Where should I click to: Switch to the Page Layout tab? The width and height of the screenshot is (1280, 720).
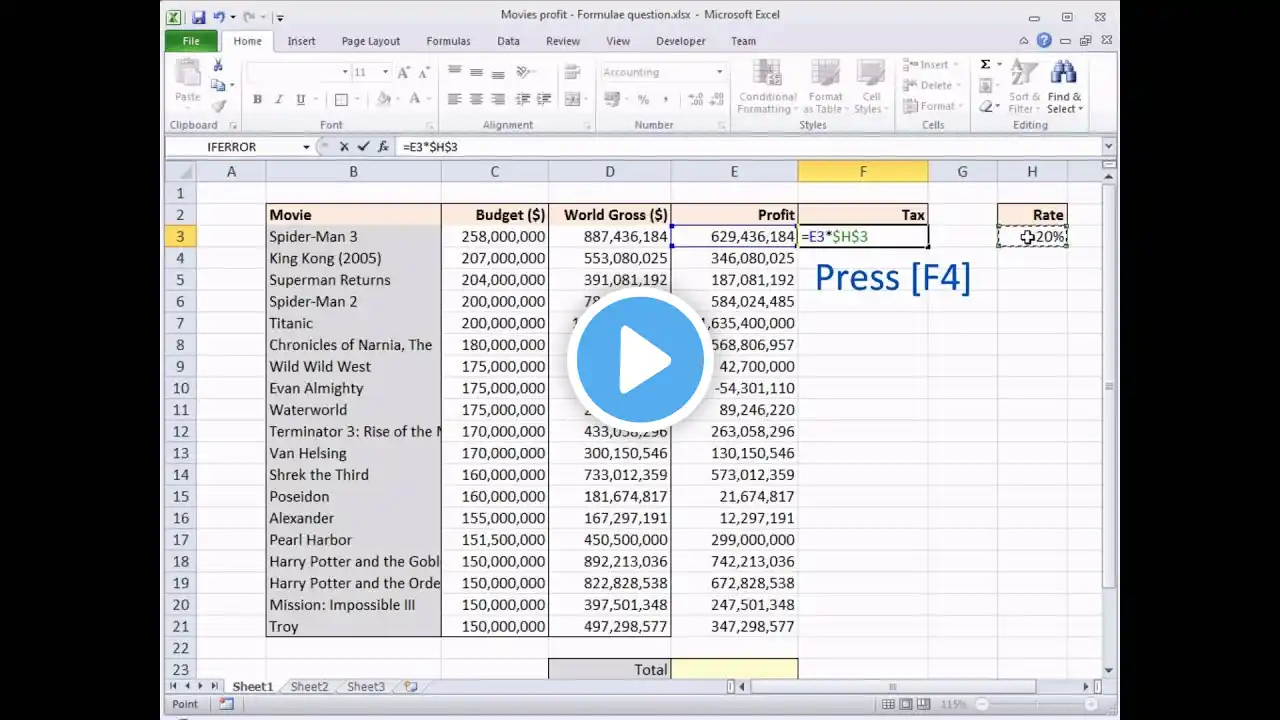coord(371,41)
